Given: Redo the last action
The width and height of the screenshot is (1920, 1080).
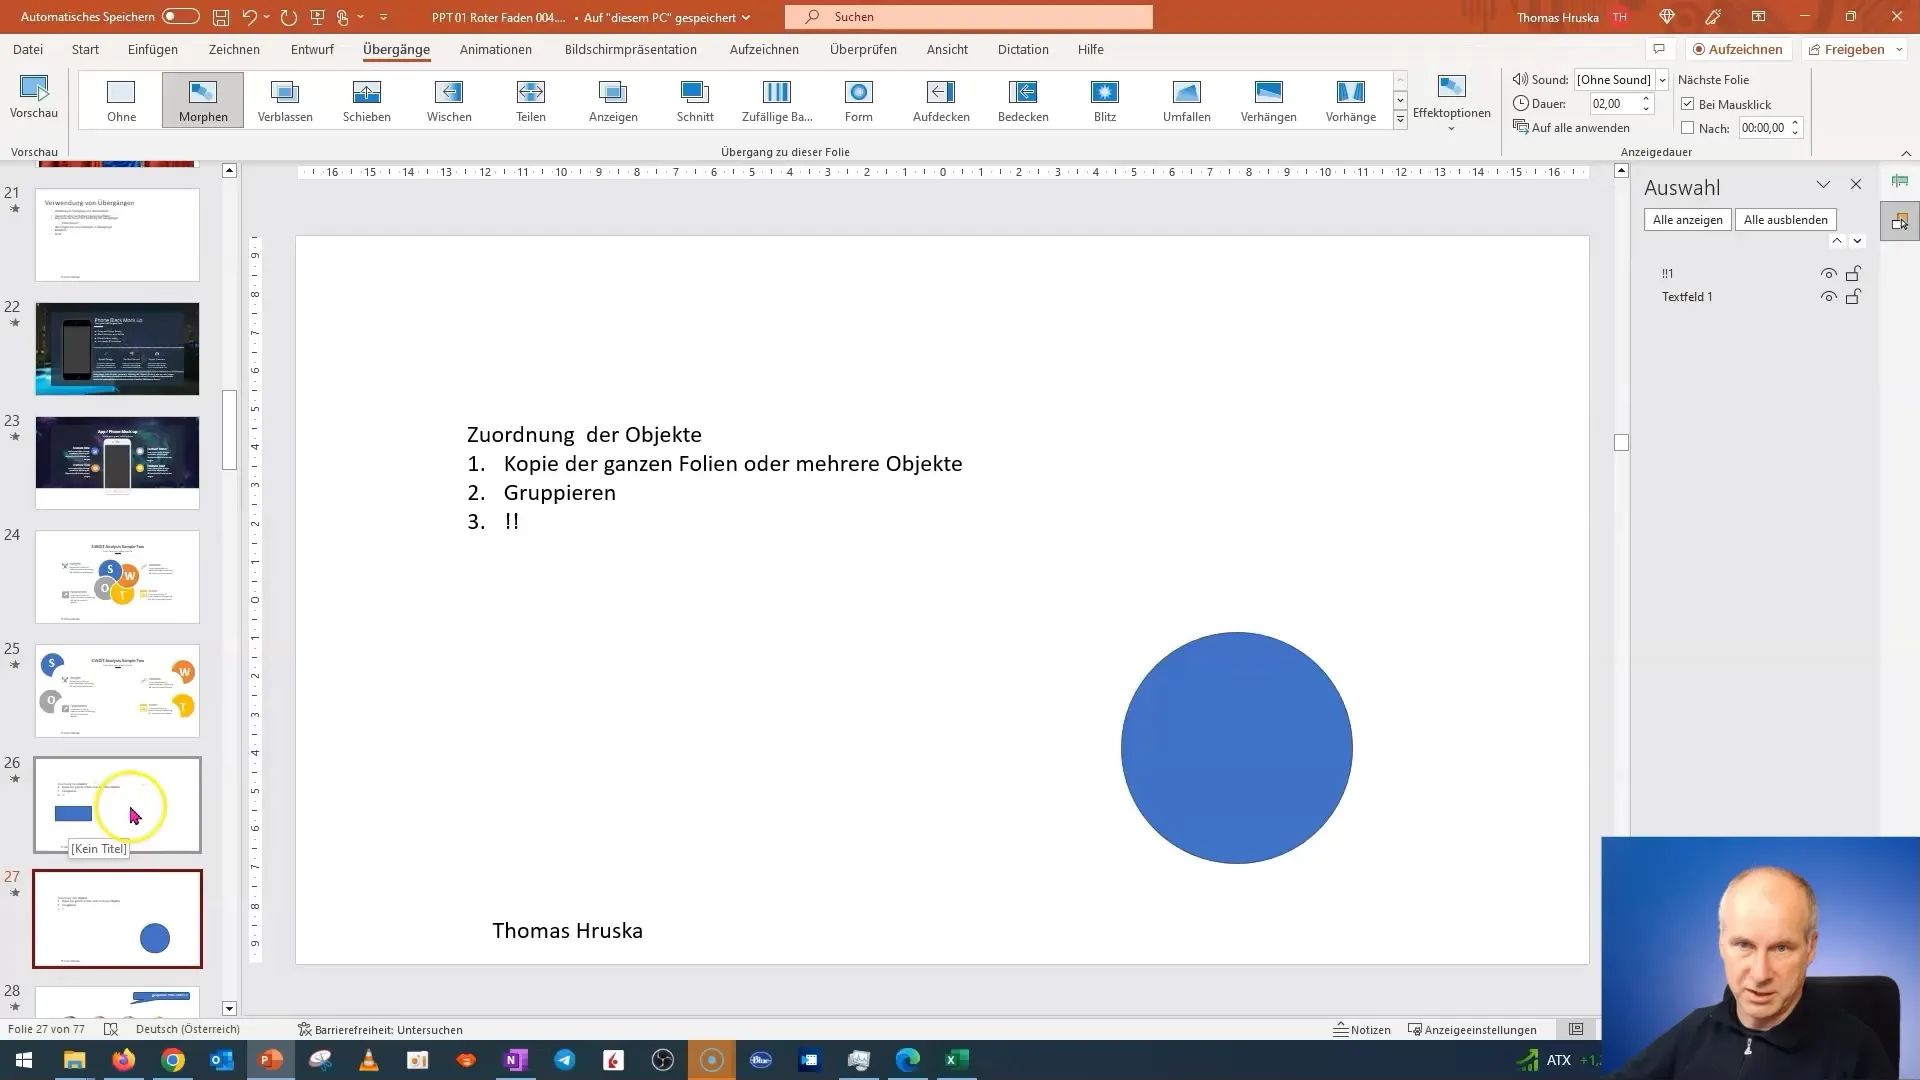Looking at the screenshot, I should 289,17.
